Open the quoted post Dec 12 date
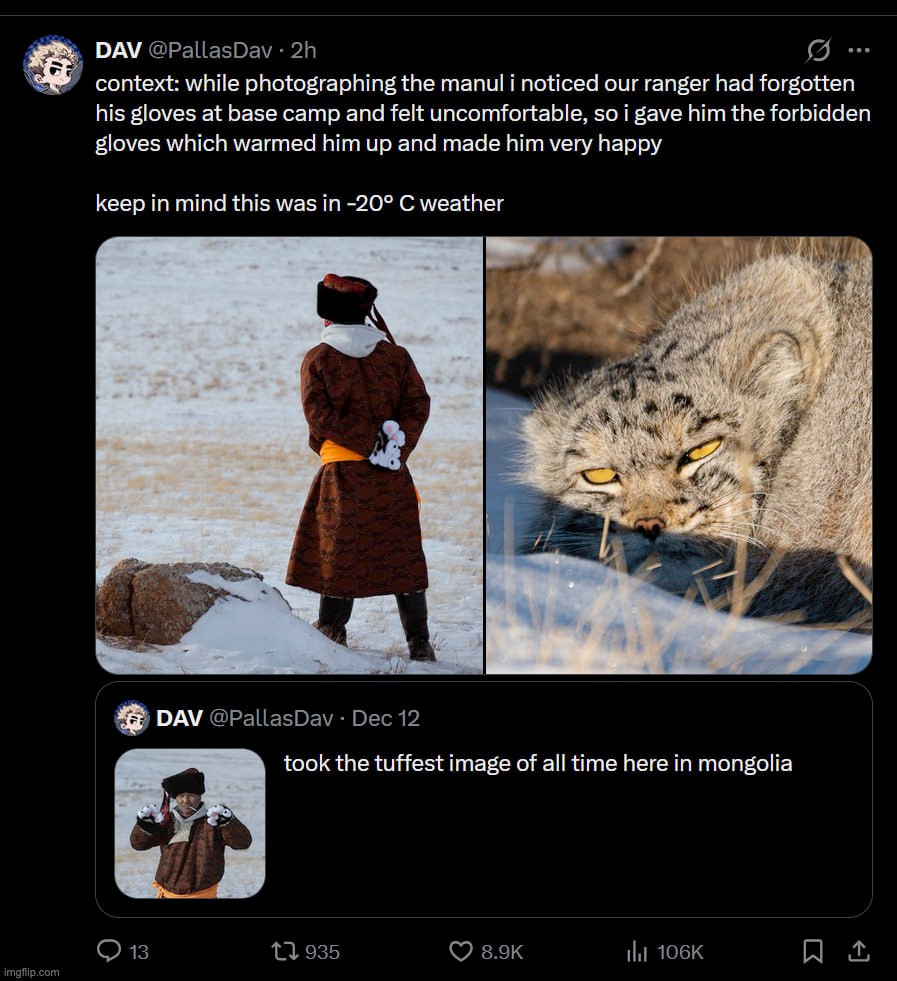 385,718
